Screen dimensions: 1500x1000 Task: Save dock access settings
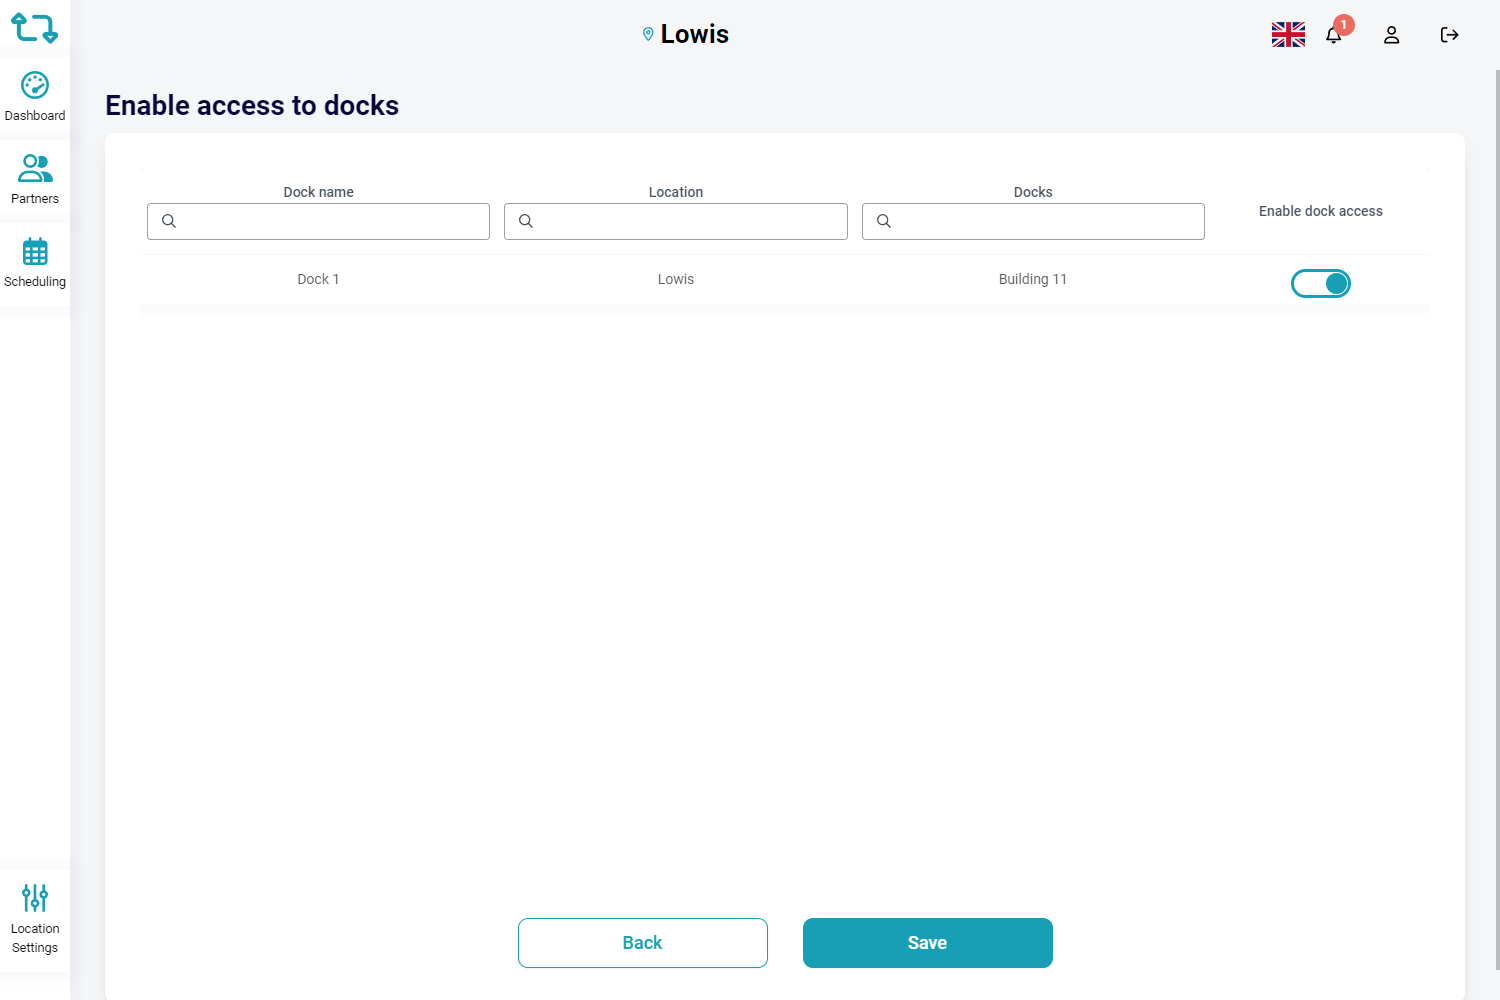928,943
